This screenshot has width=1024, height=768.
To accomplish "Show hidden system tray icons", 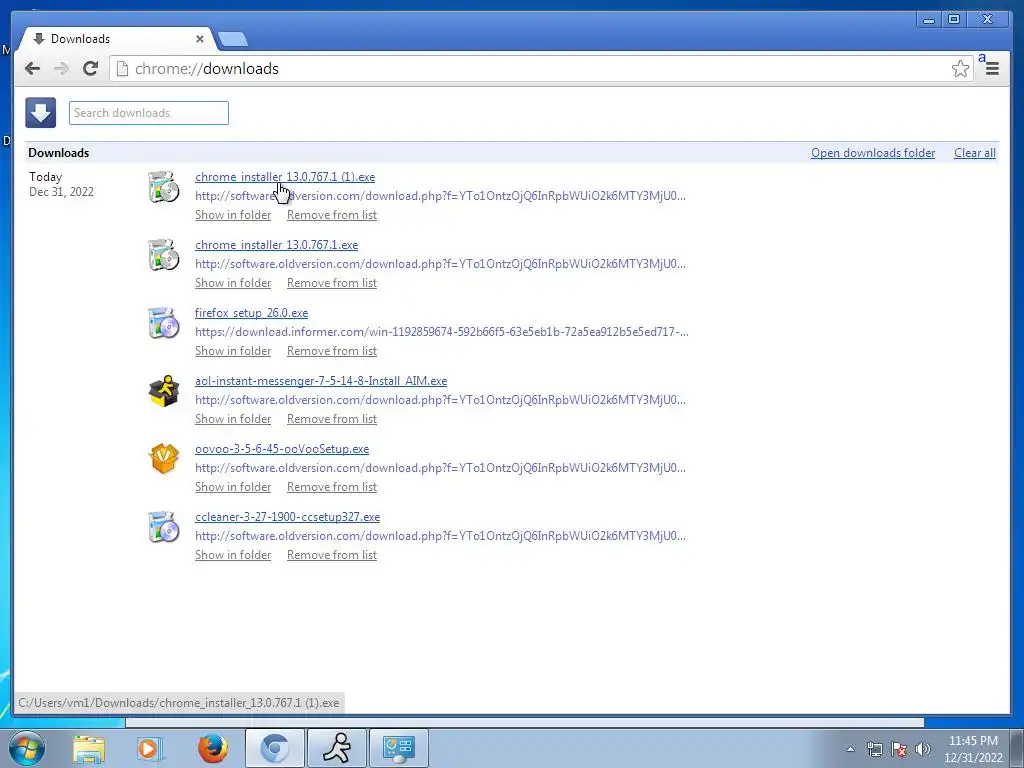I will tap(850, 749).
